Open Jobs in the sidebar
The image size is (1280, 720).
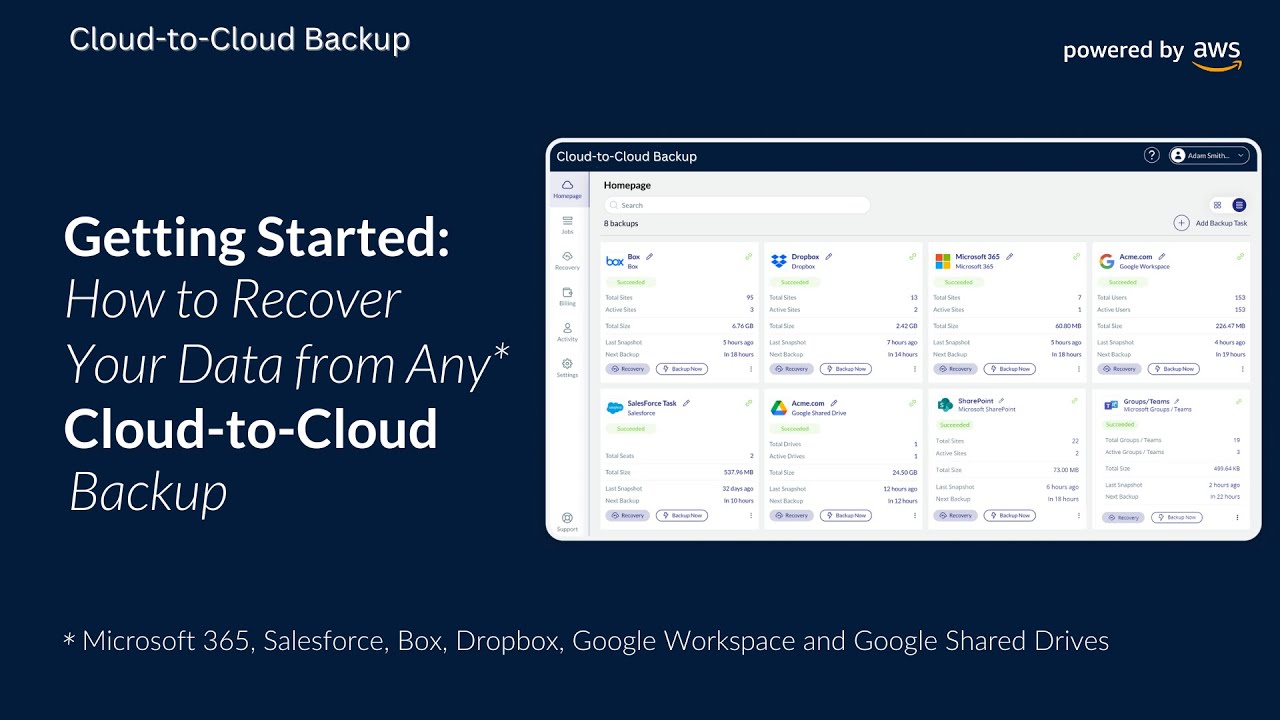pyautogui.click(x=567, y=224)
